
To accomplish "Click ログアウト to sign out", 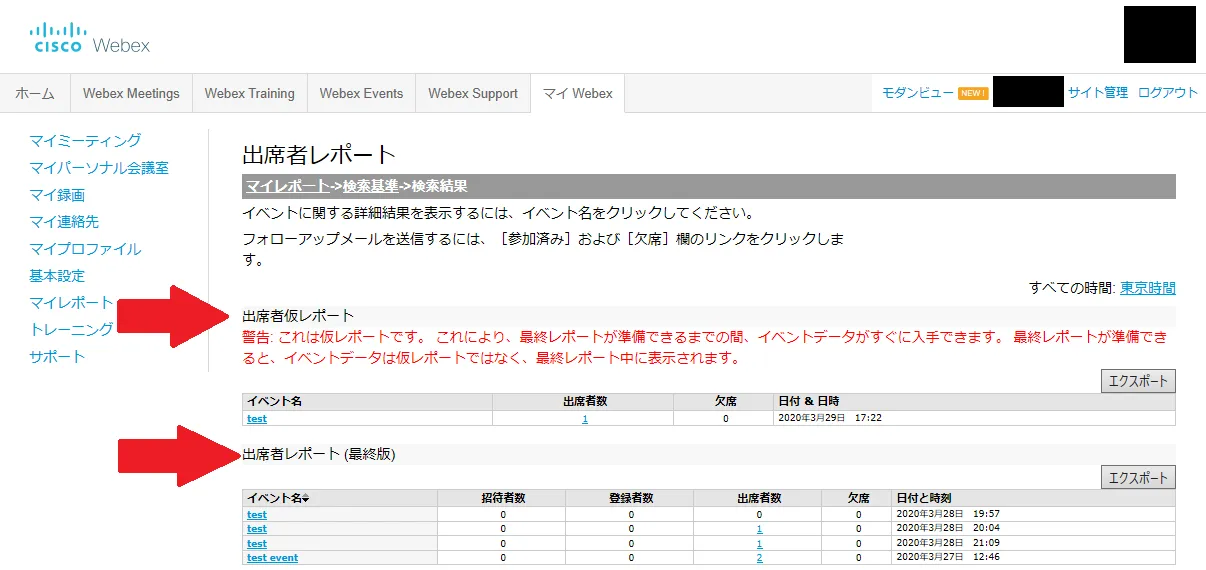I will [1167, 92].
